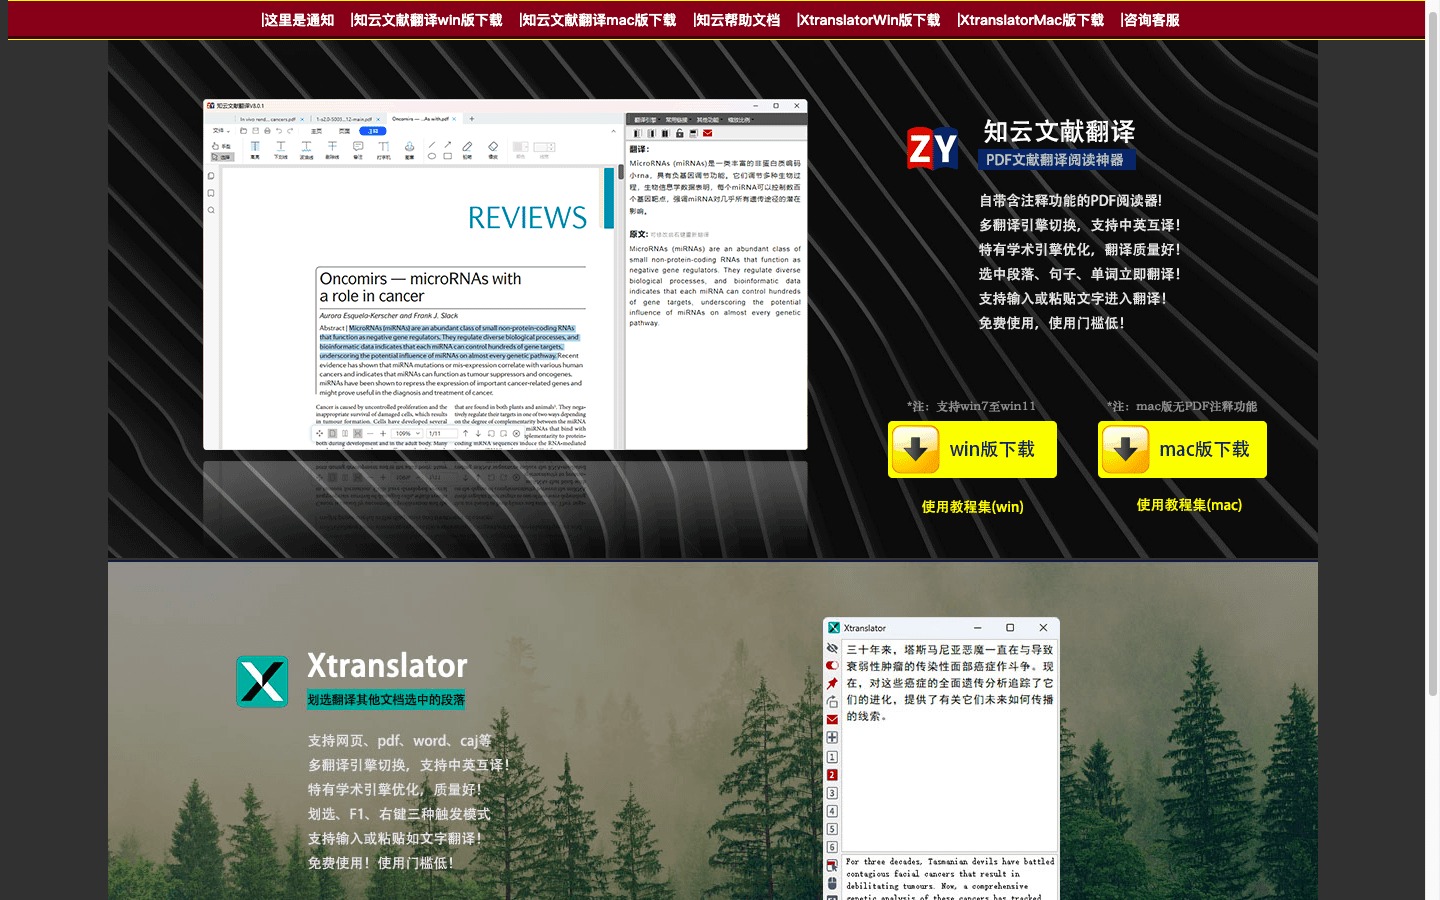The width and height of the screenshot is (1440, 900).
Task: Open the 缩放比例 dropdown in translation panel
Action: coord(740,120)
